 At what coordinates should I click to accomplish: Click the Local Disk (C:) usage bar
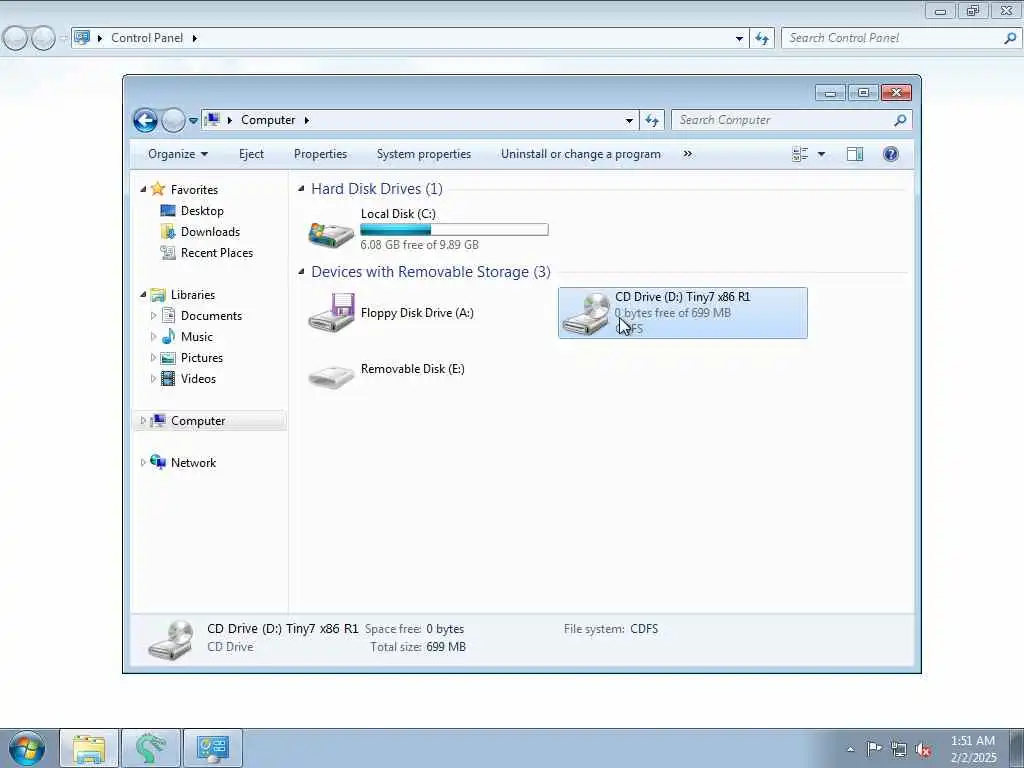455,229
